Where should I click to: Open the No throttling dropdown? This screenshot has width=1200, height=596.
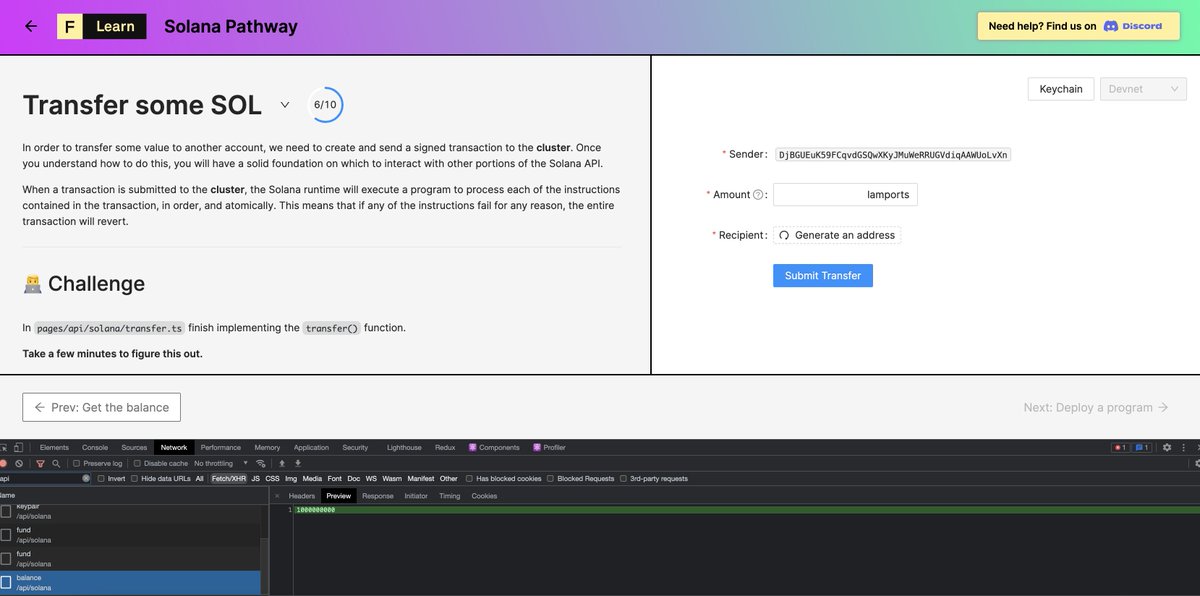221,464
